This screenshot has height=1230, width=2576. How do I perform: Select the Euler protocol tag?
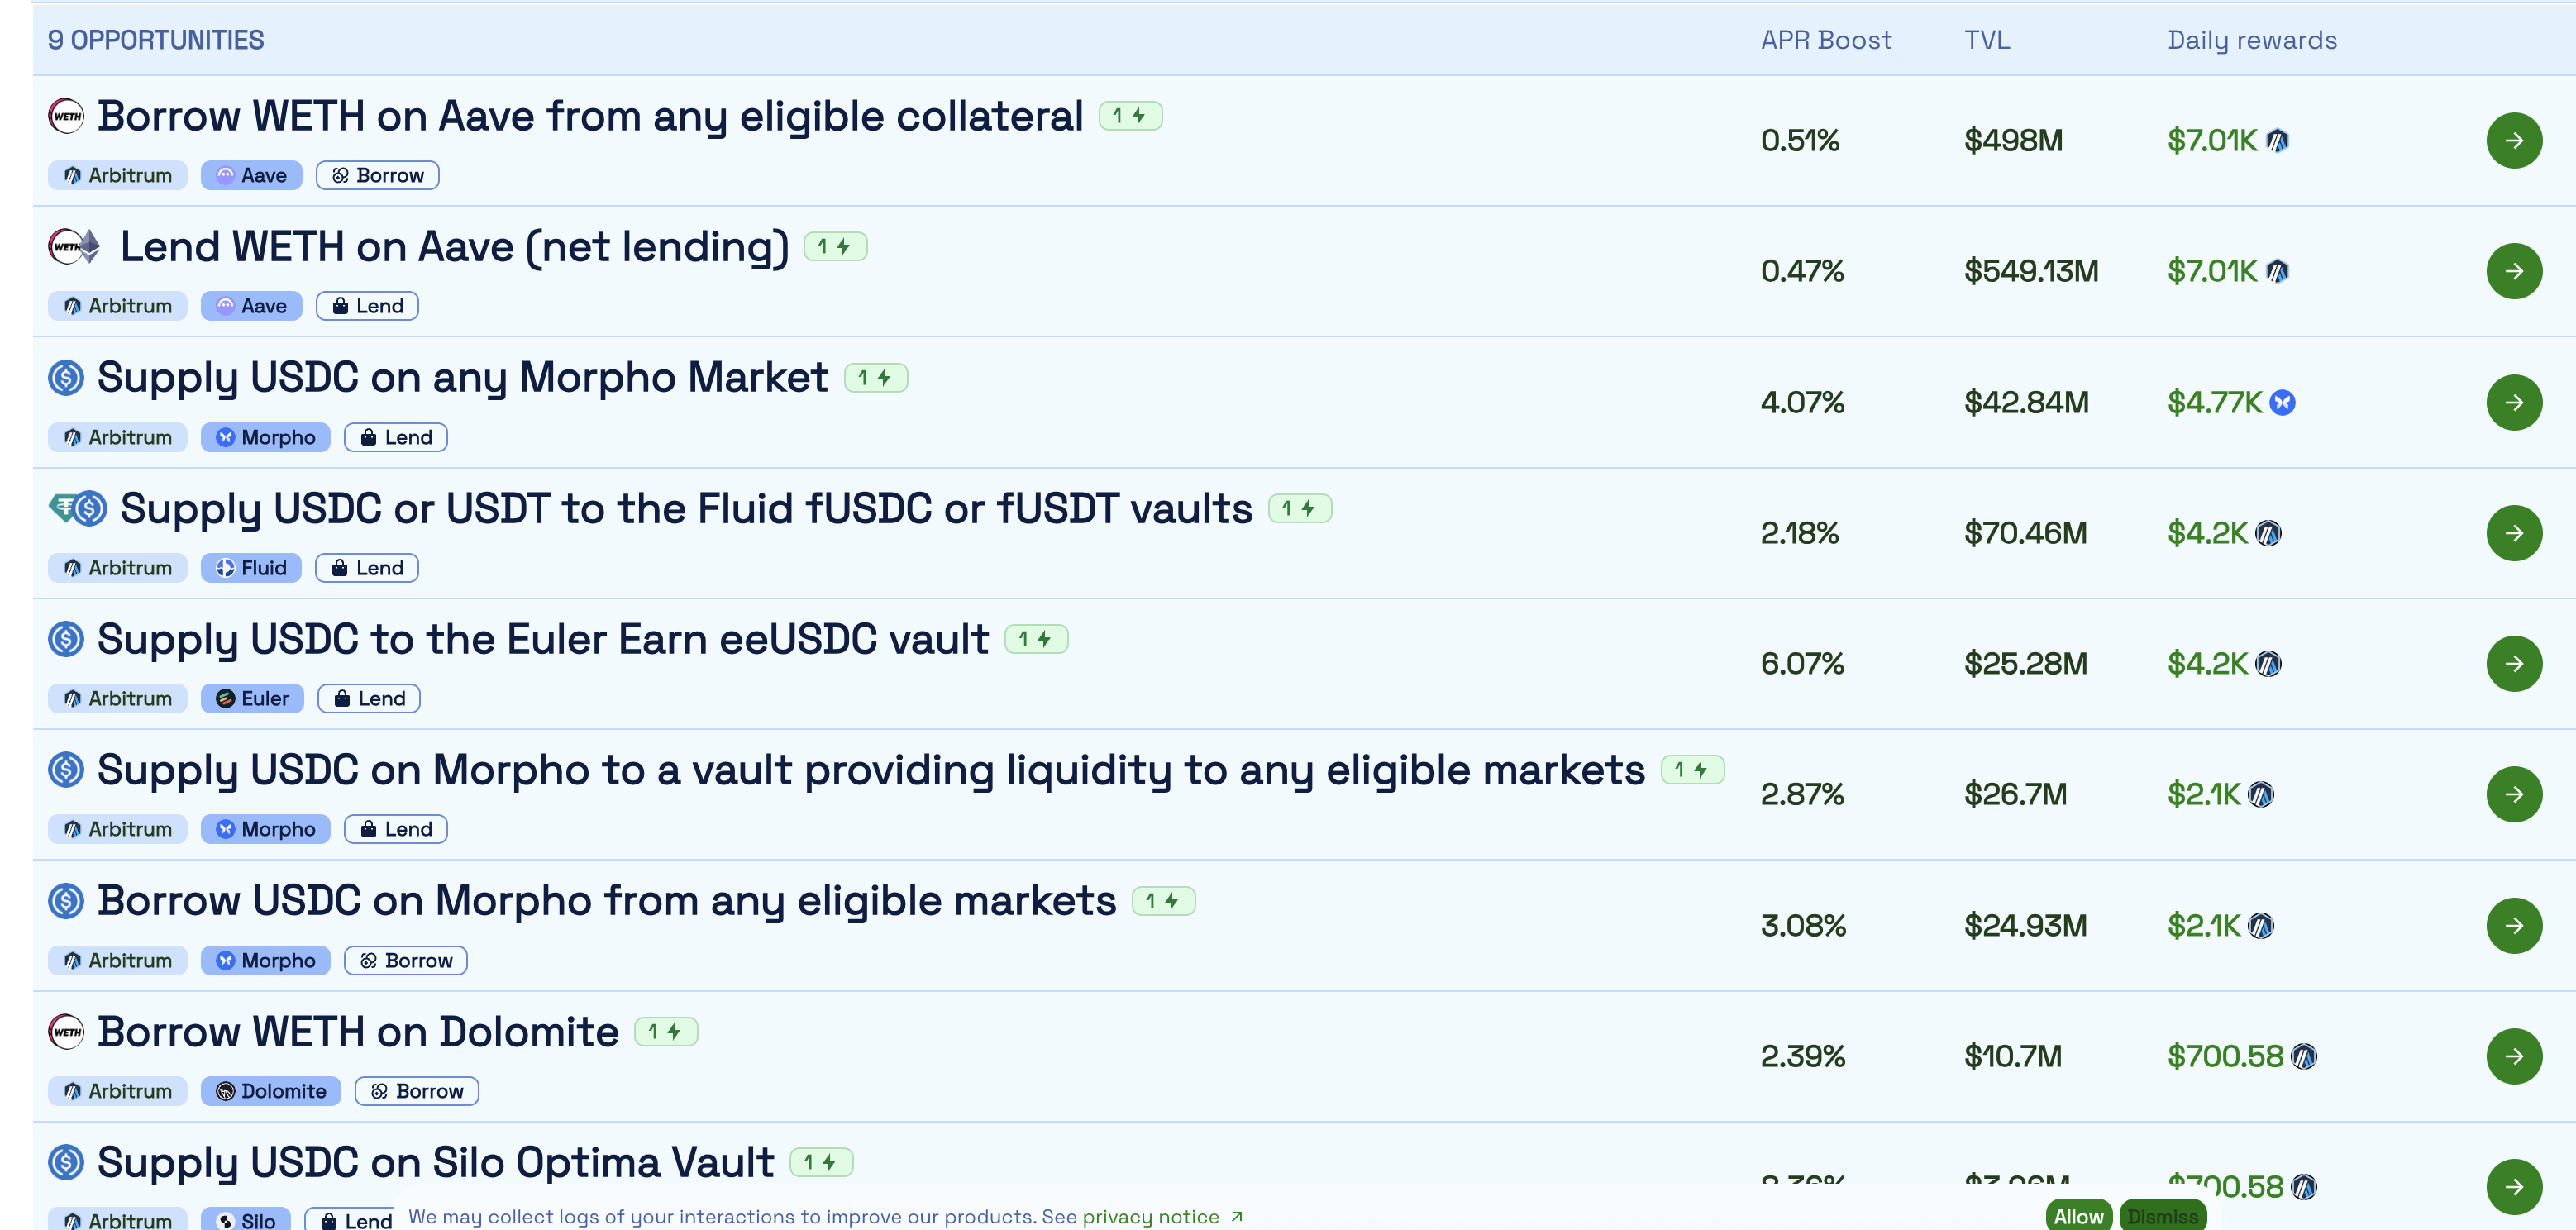(x=252, y=698)
